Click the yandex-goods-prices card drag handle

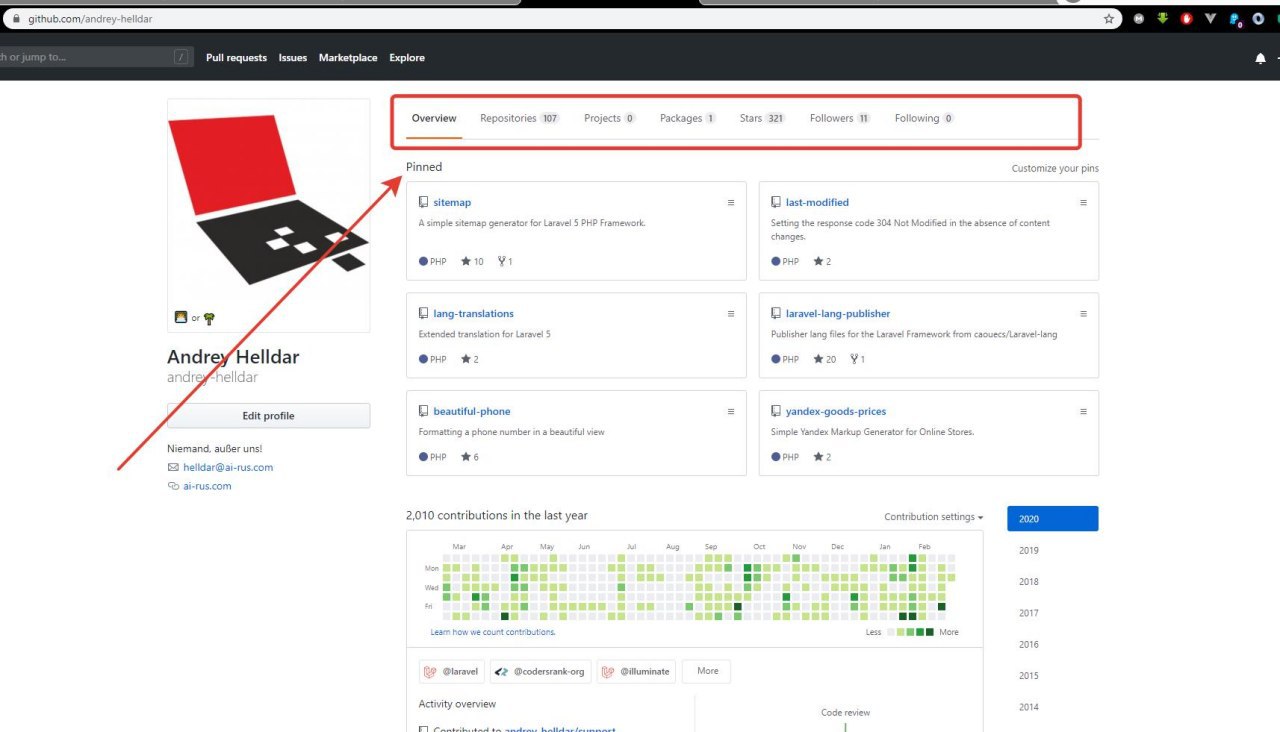[1083, 411]
